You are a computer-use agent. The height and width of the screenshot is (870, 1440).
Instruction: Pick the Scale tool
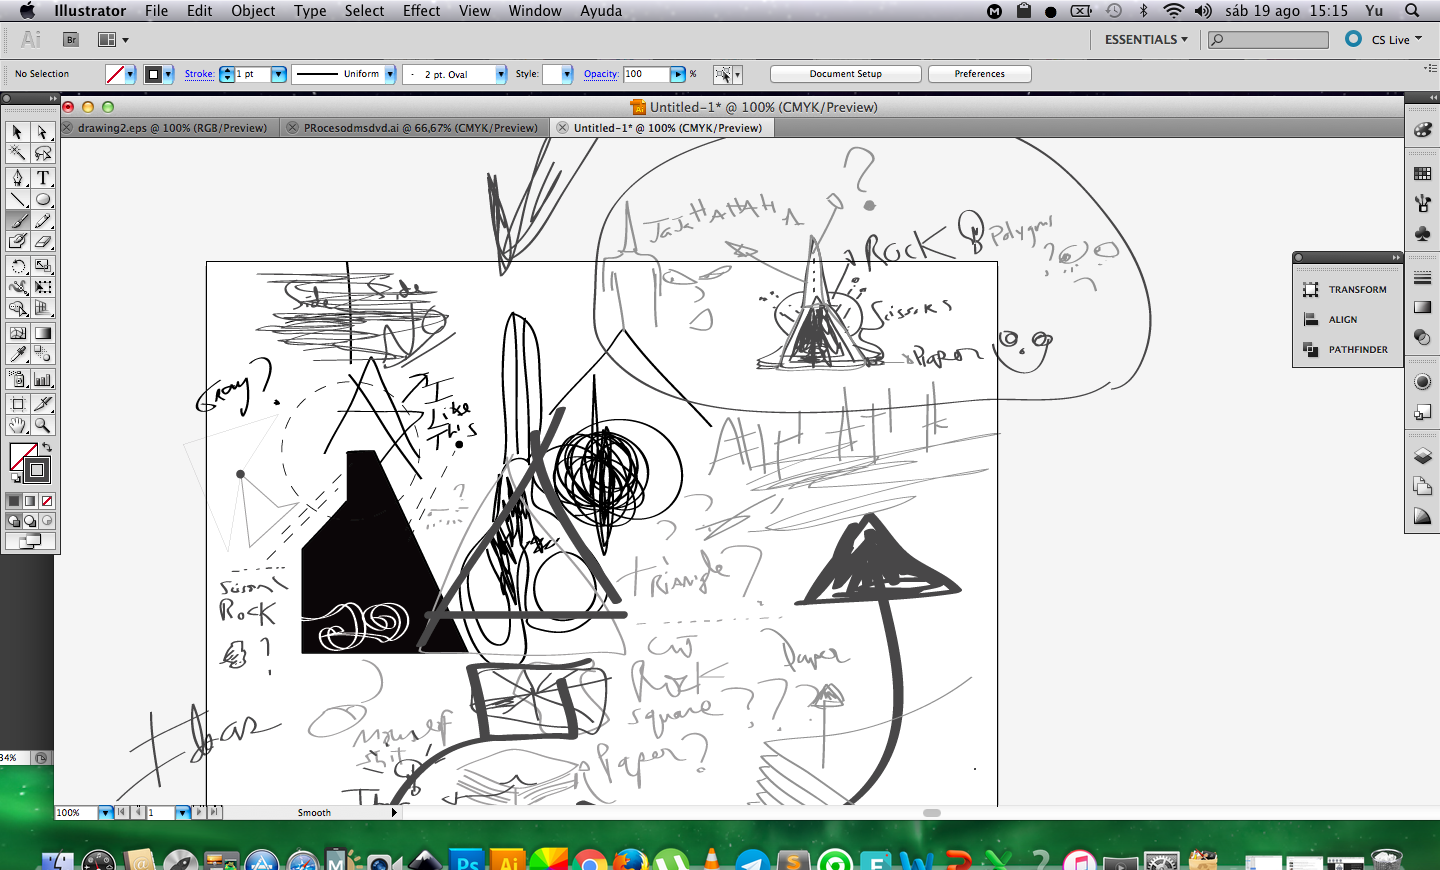coord(42,266)
